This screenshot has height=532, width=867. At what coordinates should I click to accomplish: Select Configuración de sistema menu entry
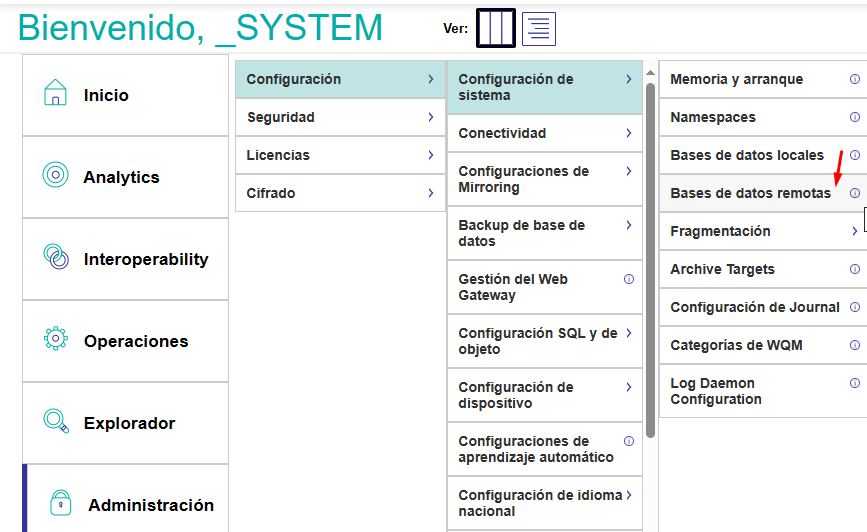pos(516,87)
